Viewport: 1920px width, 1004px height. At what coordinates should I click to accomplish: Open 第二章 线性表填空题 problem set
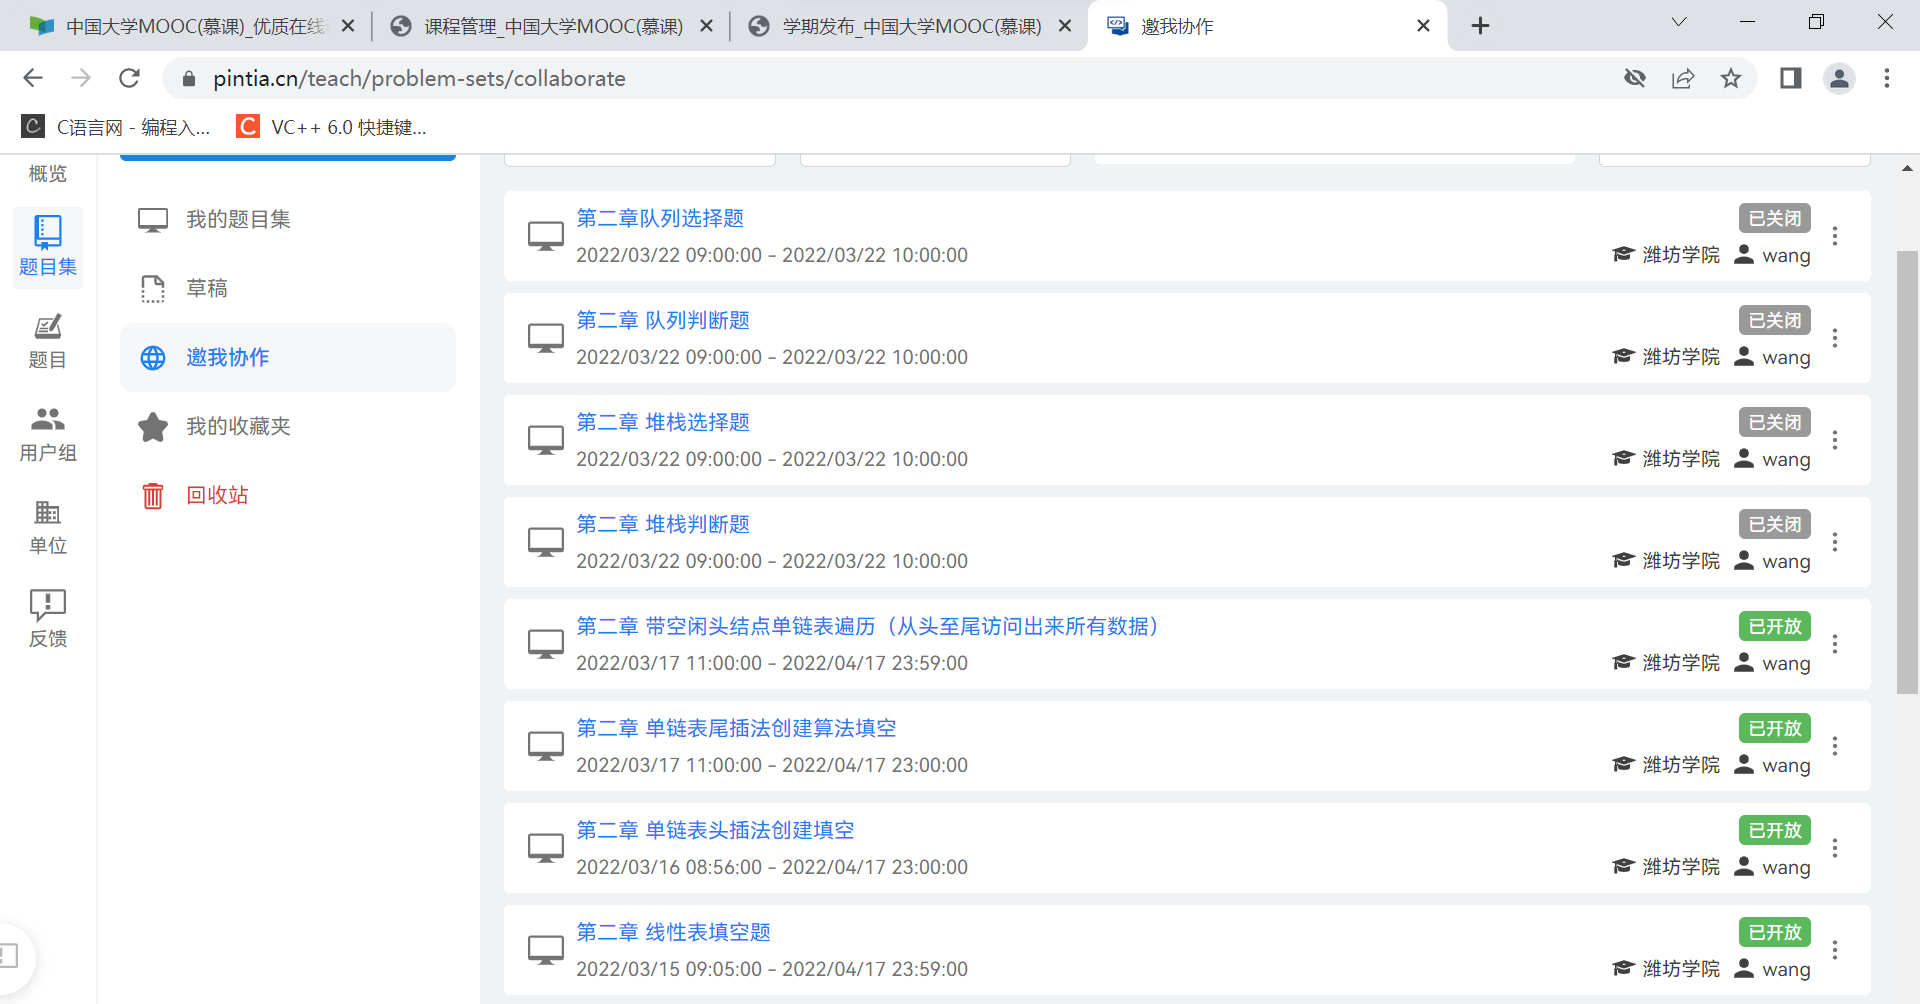tap(673, 932)
